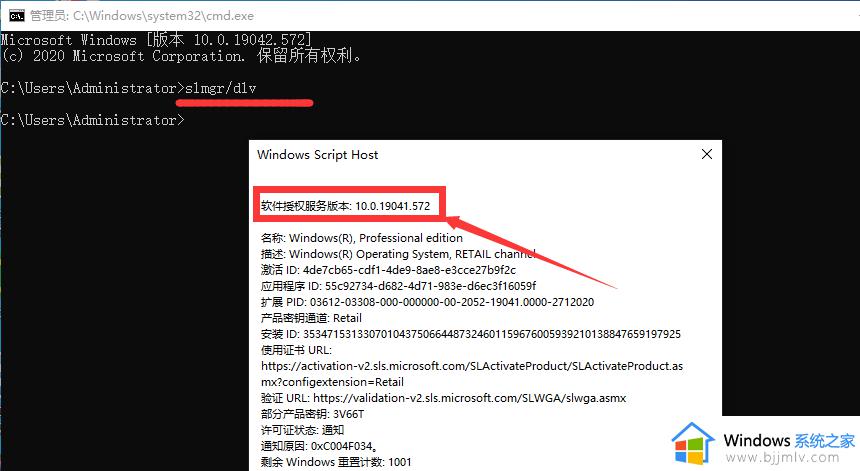Click the 产品密钥通道 Retail line

coord(311,318)
